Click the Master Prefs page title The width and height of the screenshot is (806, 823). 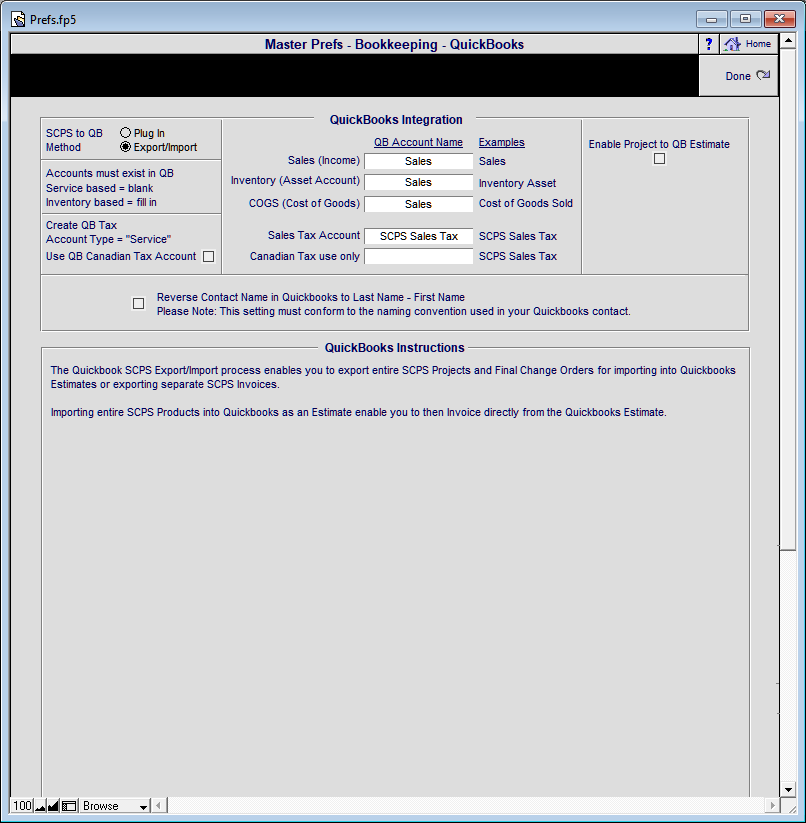coord(394,44)
